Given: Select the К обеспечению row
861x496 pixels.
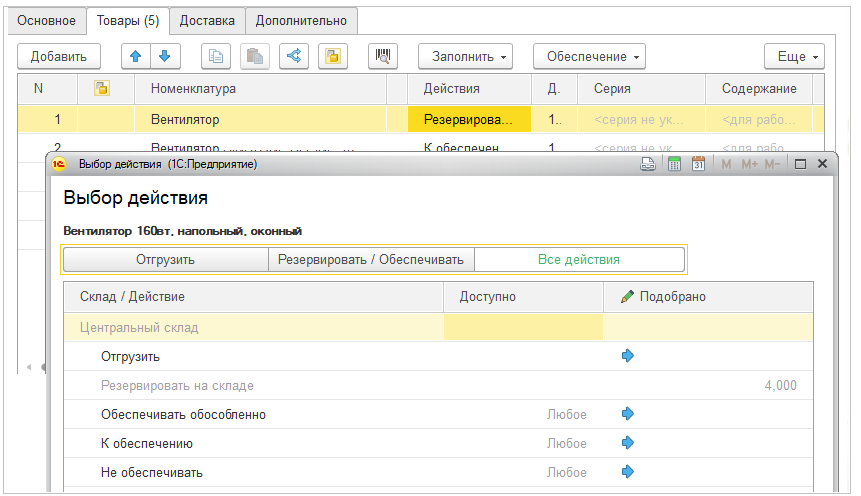Looking at the screenshot, I should 438,444.
